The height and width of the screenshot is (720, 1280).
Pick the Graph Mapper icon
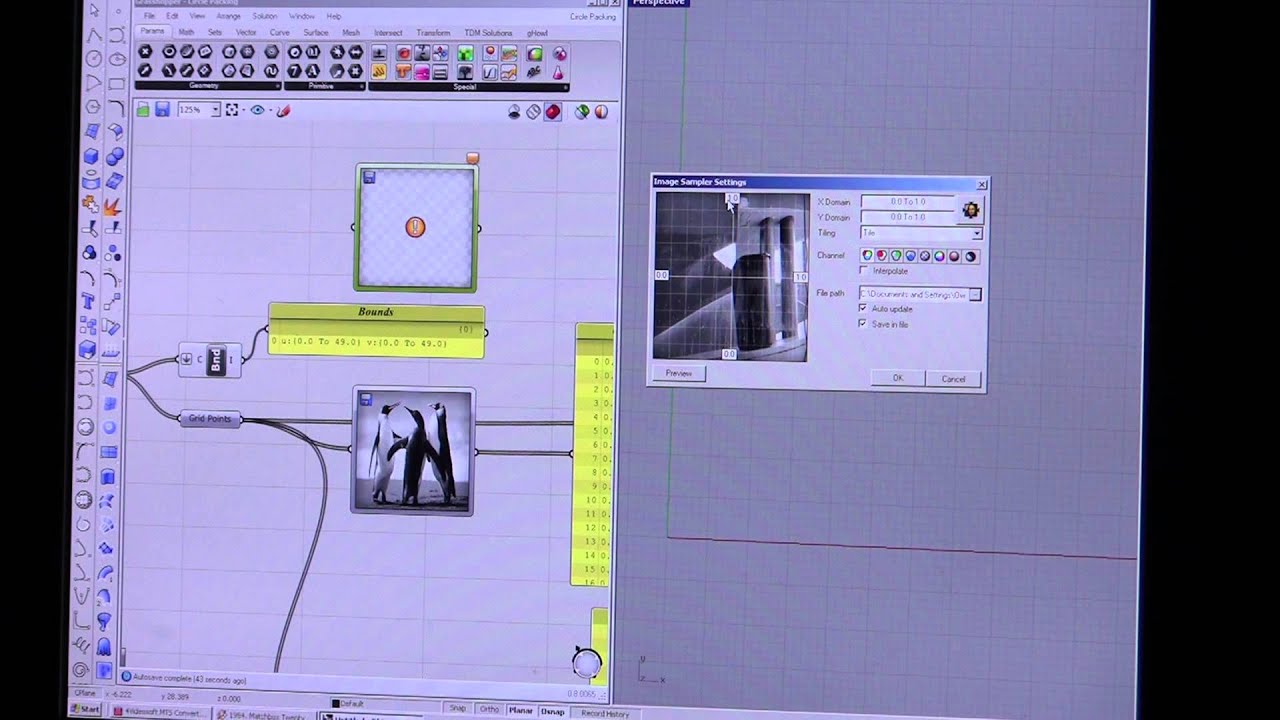click(x=490, y=72)
